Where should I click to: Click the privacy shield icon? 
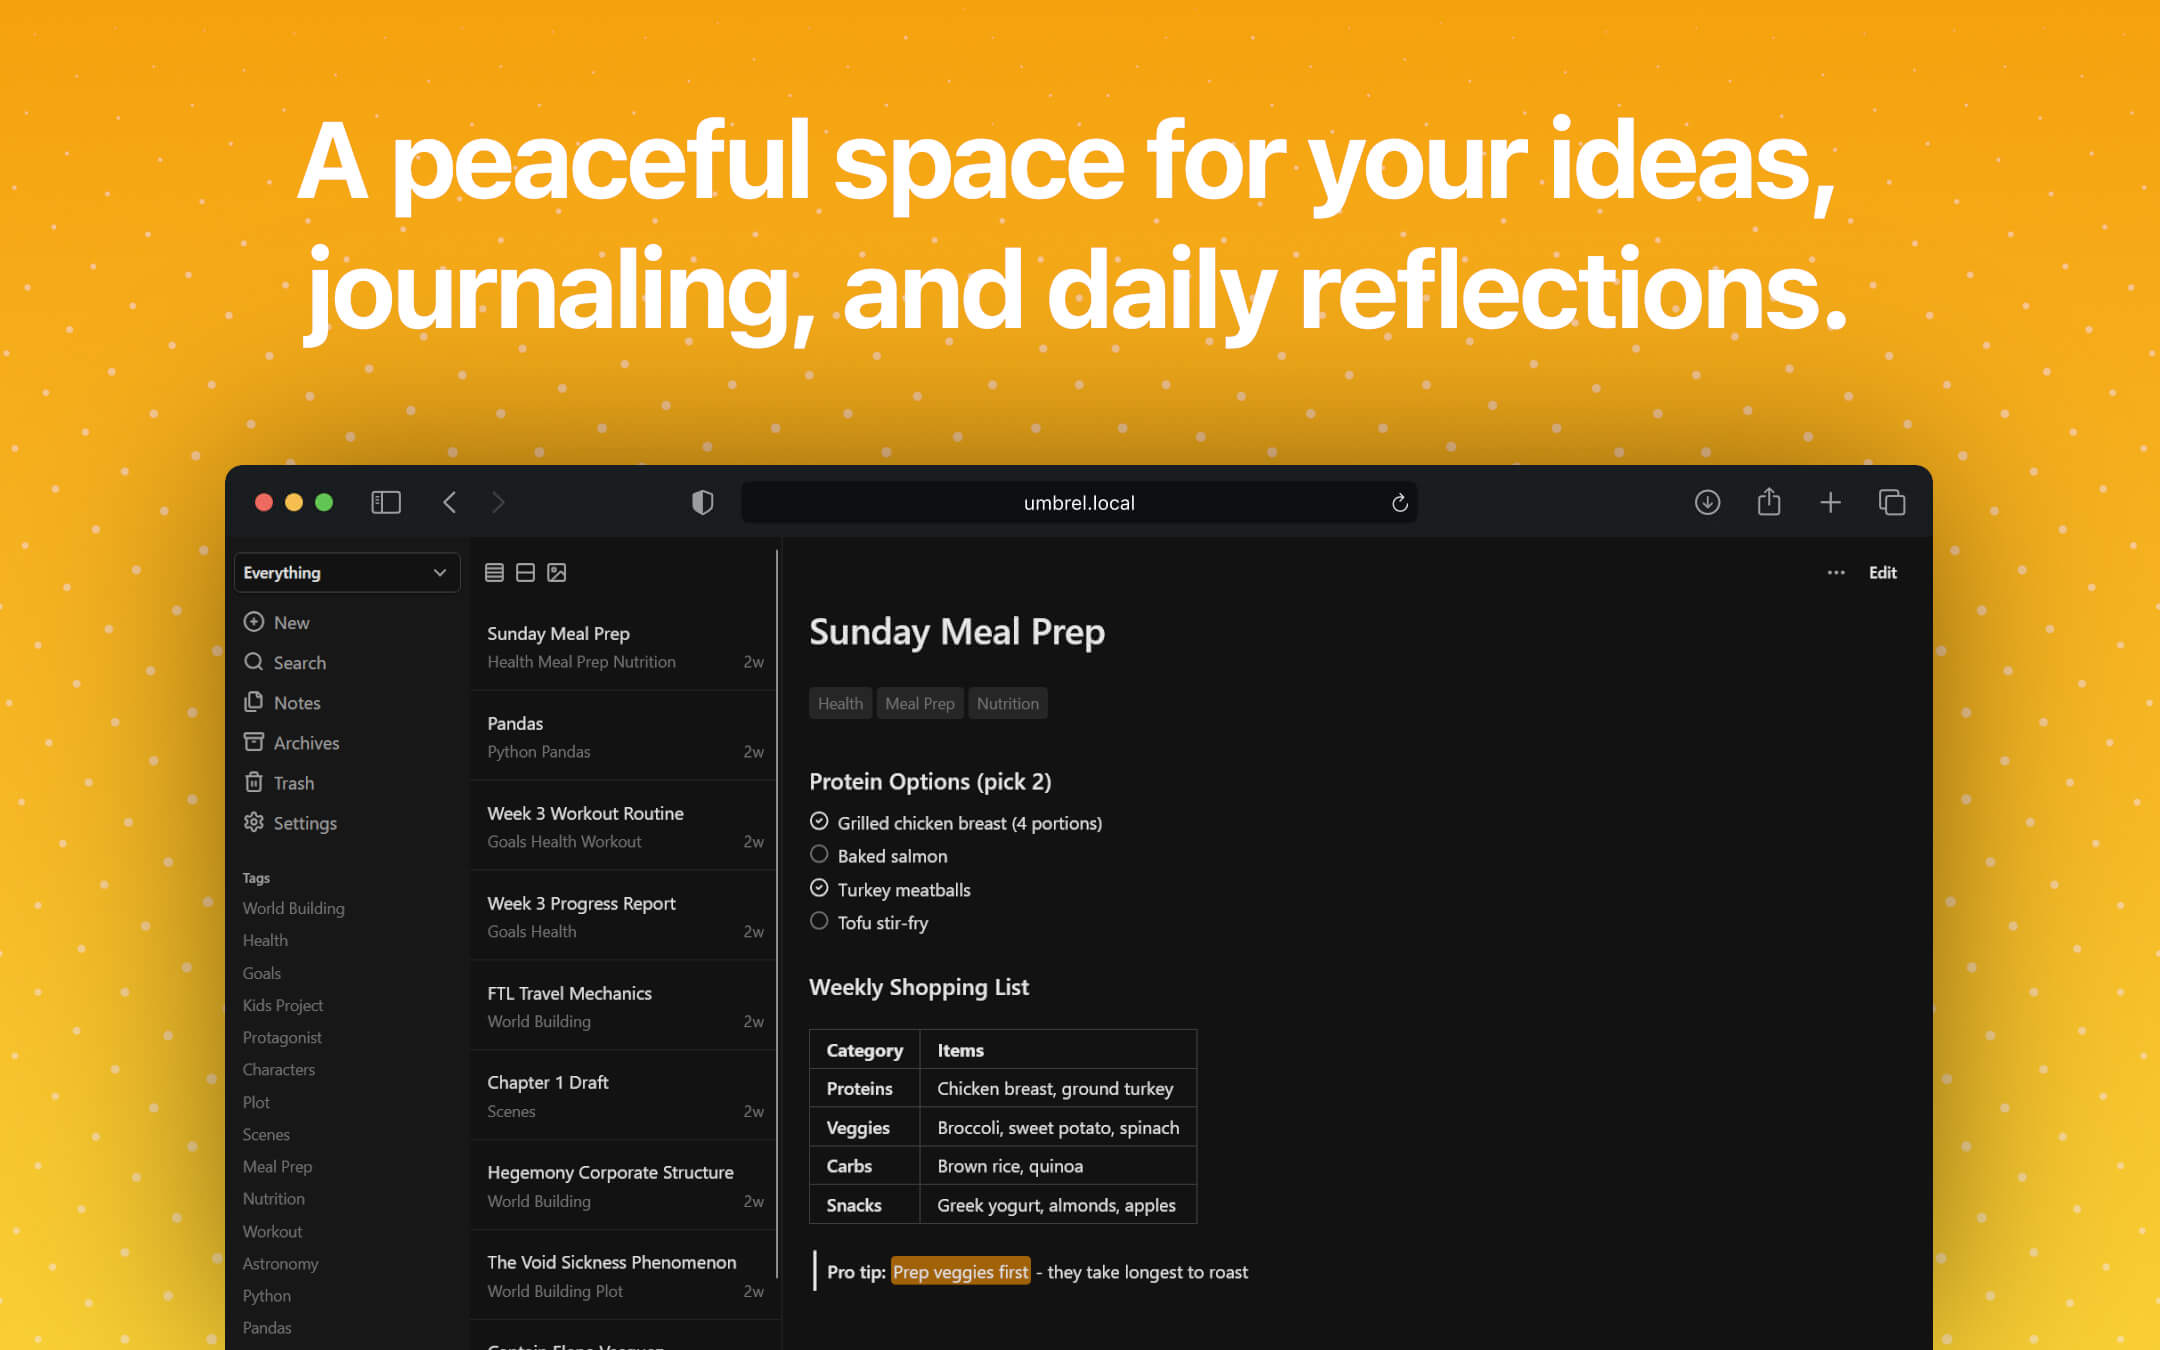(702, 502)
